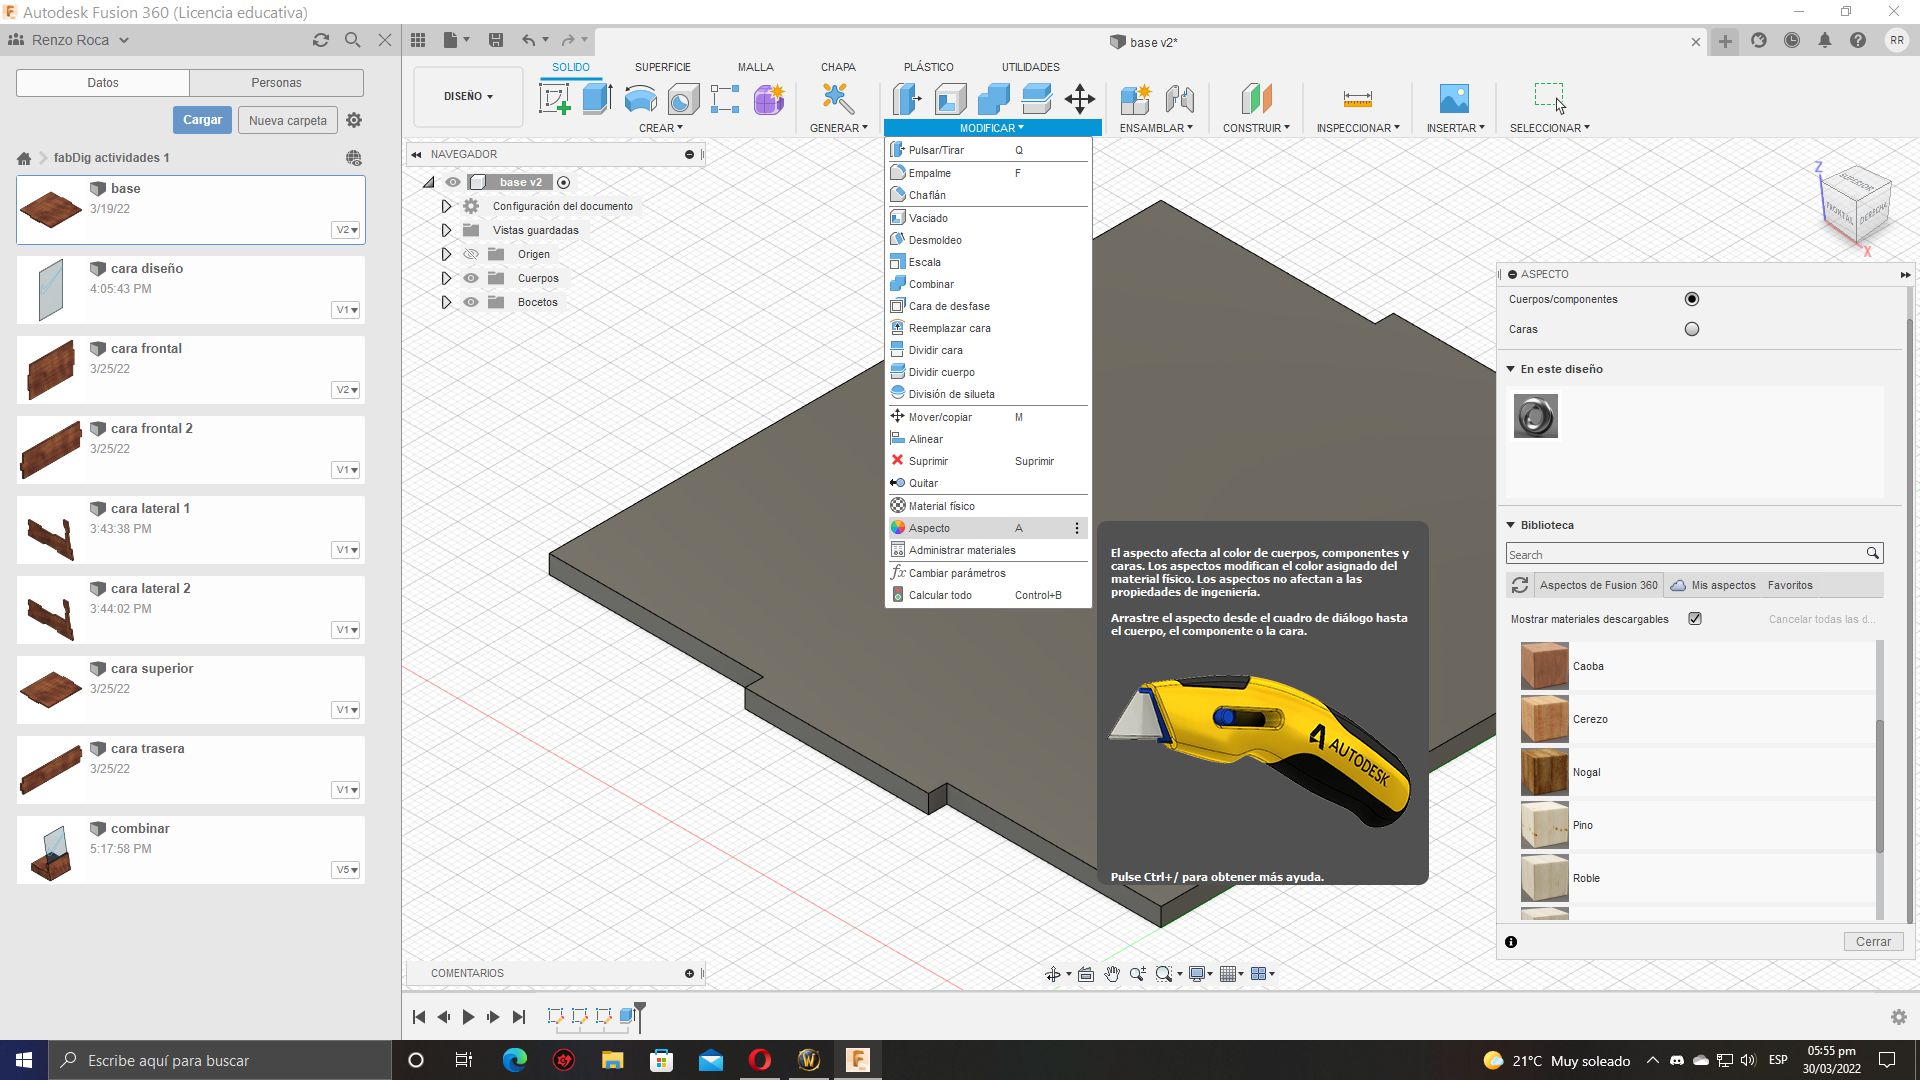Uncheck Mostrar materiales descargables checkbox
This screenshot has height=1080, width=1920.
1695,619
